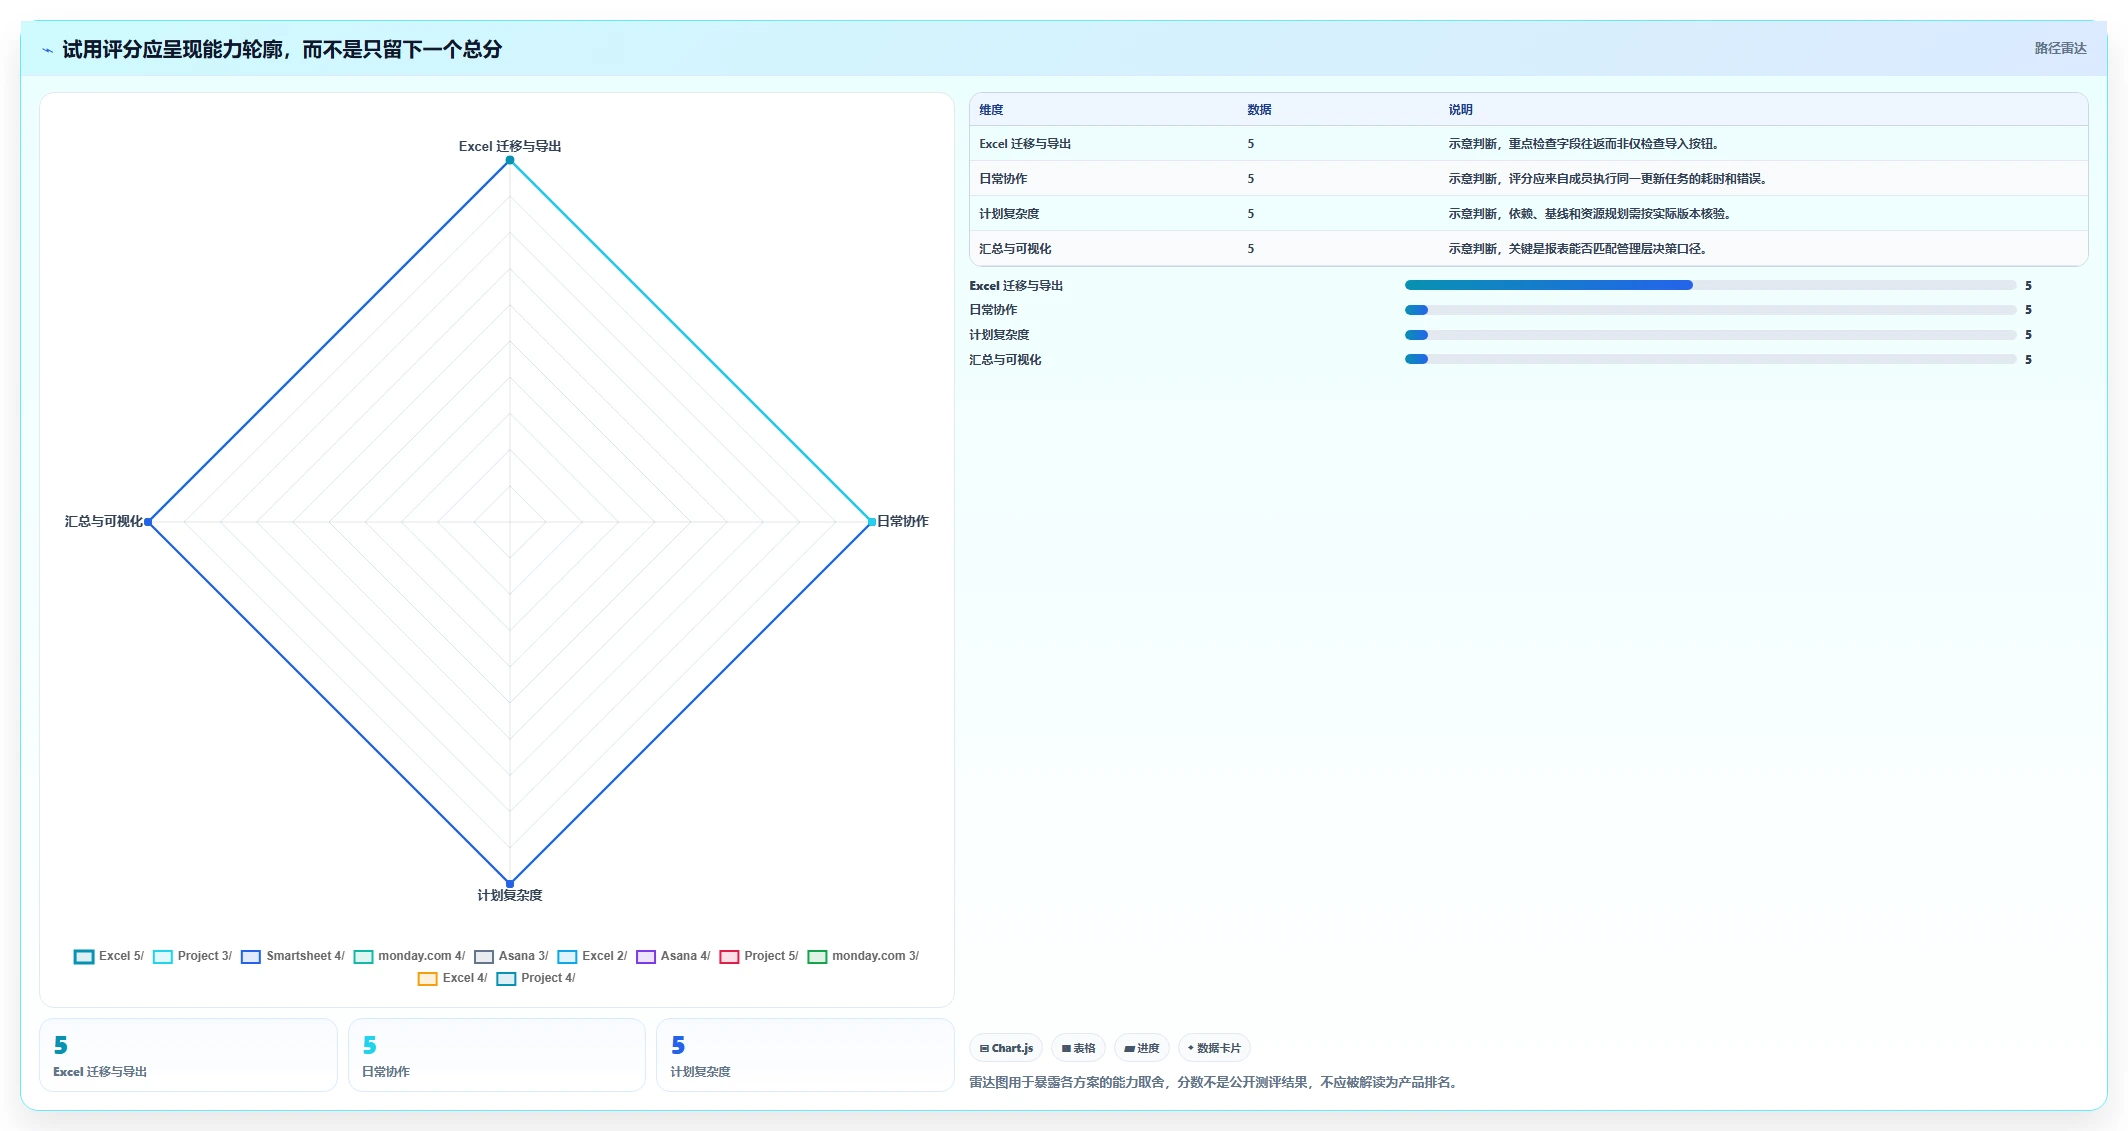The height and width of the screenshot is (1131, 2128).
Task: Toggle the Excel 4/ legend entry
Action: (x=453, y=978)
